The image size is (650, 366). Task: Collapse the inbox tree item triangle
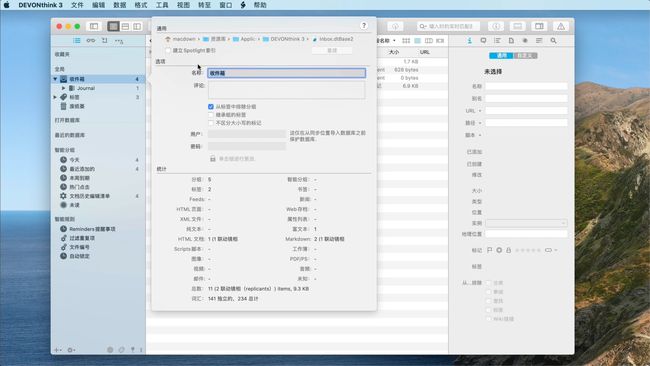(x=55, y=79)
